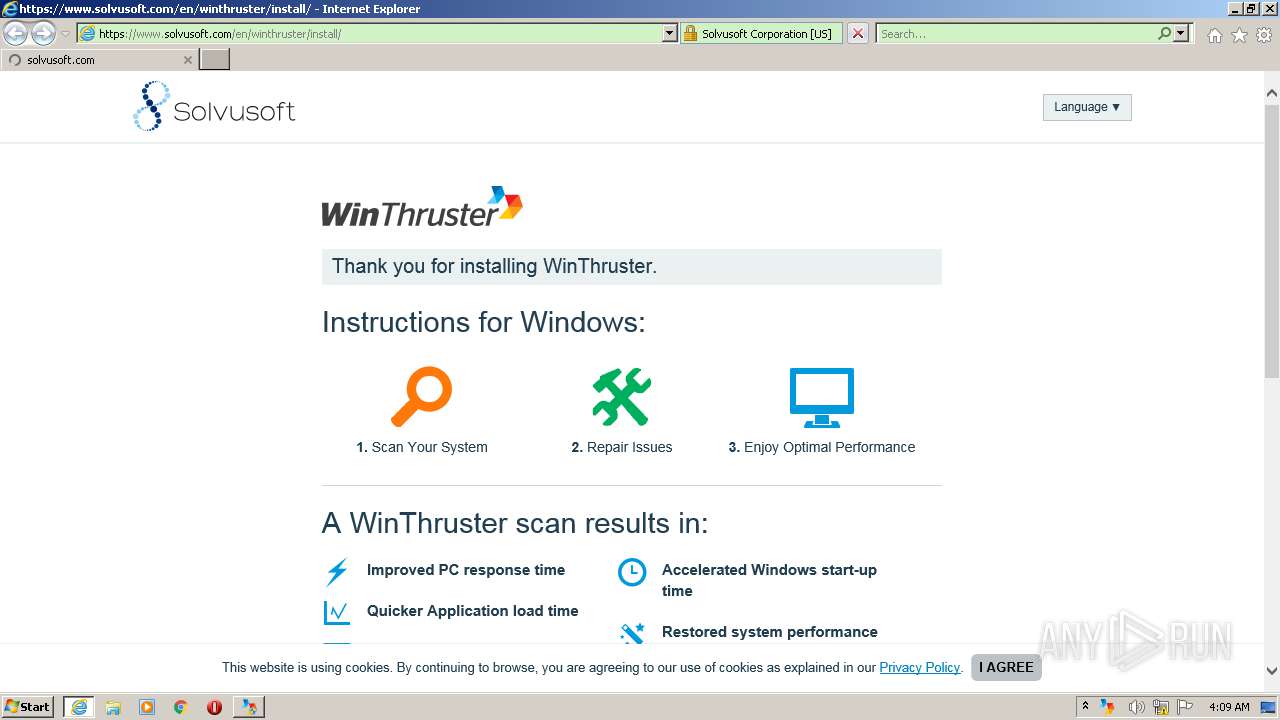Viewport: 1280px width, 720px height.
Task: Open the Privacy Policy link
Action: tap(919, 667)
